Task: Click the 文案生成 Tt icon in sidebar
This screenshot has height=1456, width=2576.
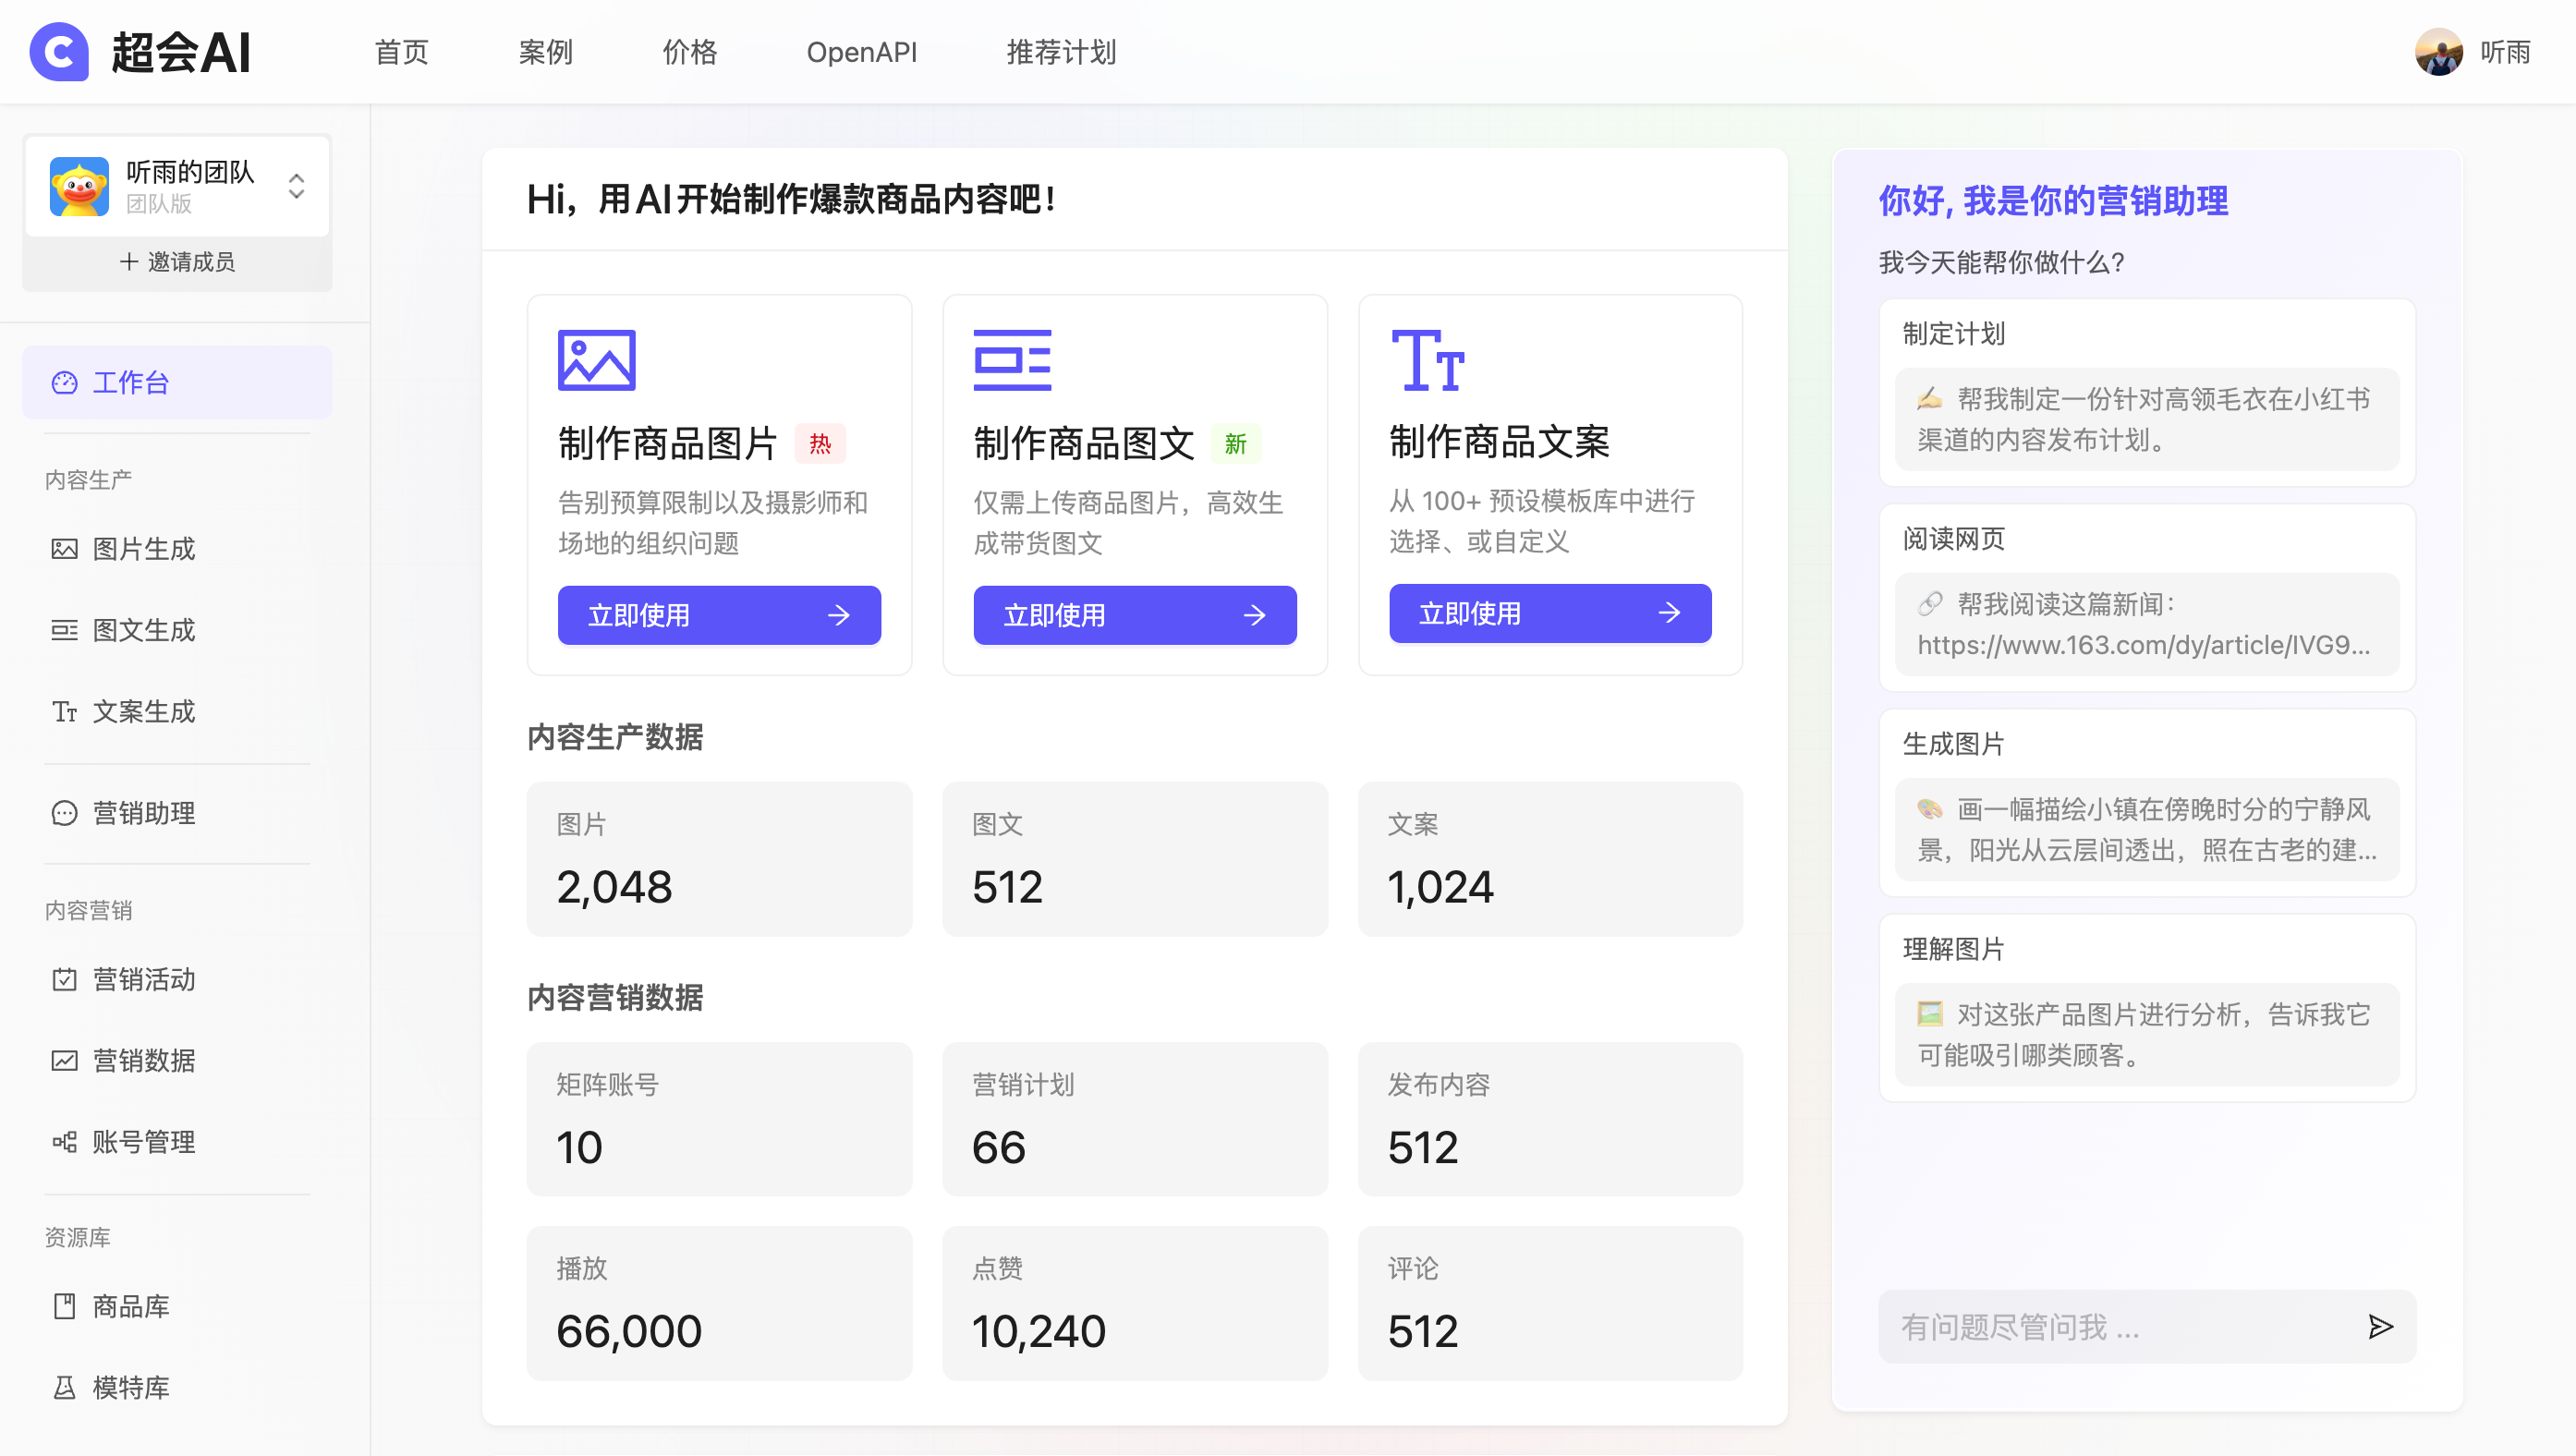Action: tap(64, 711)
